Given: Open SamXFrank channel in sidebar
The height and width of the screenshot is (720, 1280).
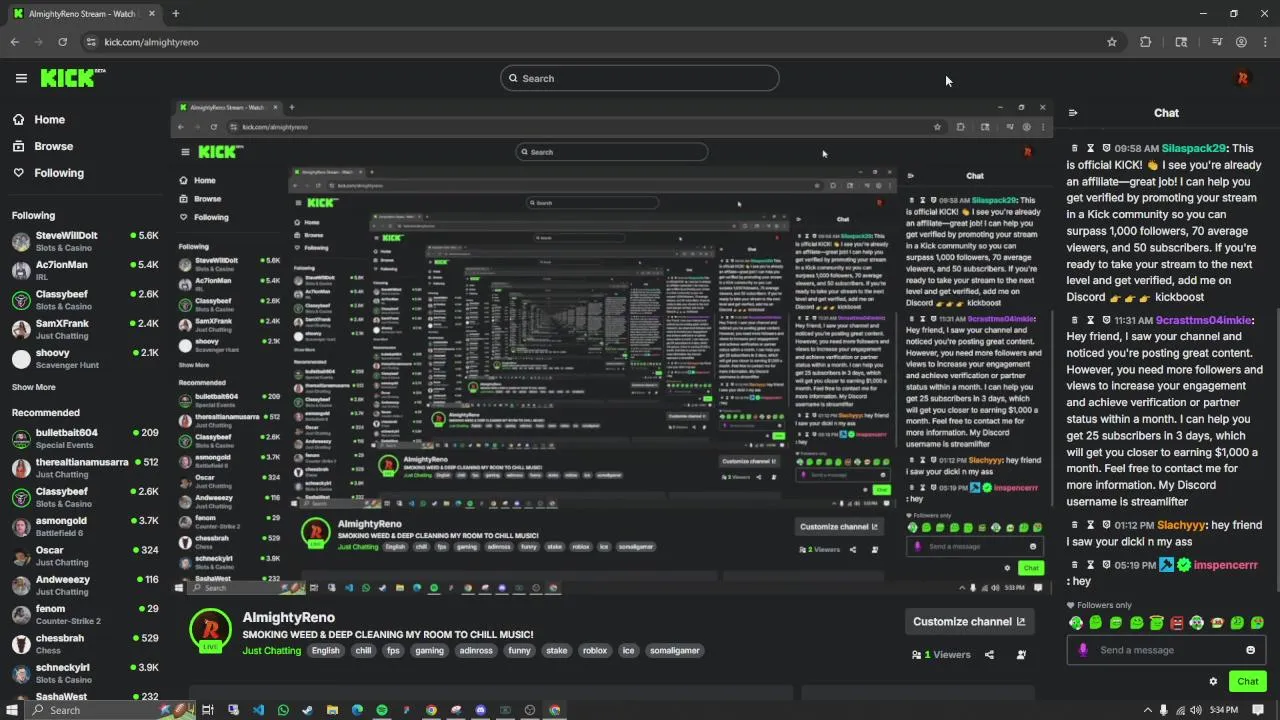Looking at the screenshot, I should (85, 329).
